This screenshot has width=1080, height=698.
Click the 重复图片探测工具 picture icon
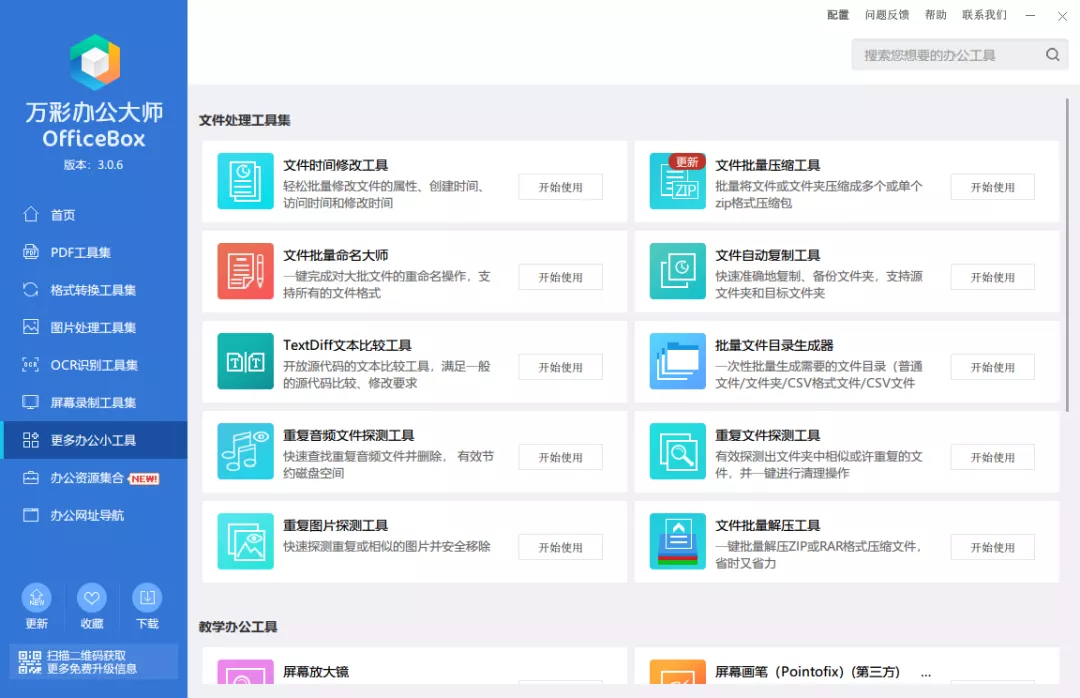click(245, 541)
